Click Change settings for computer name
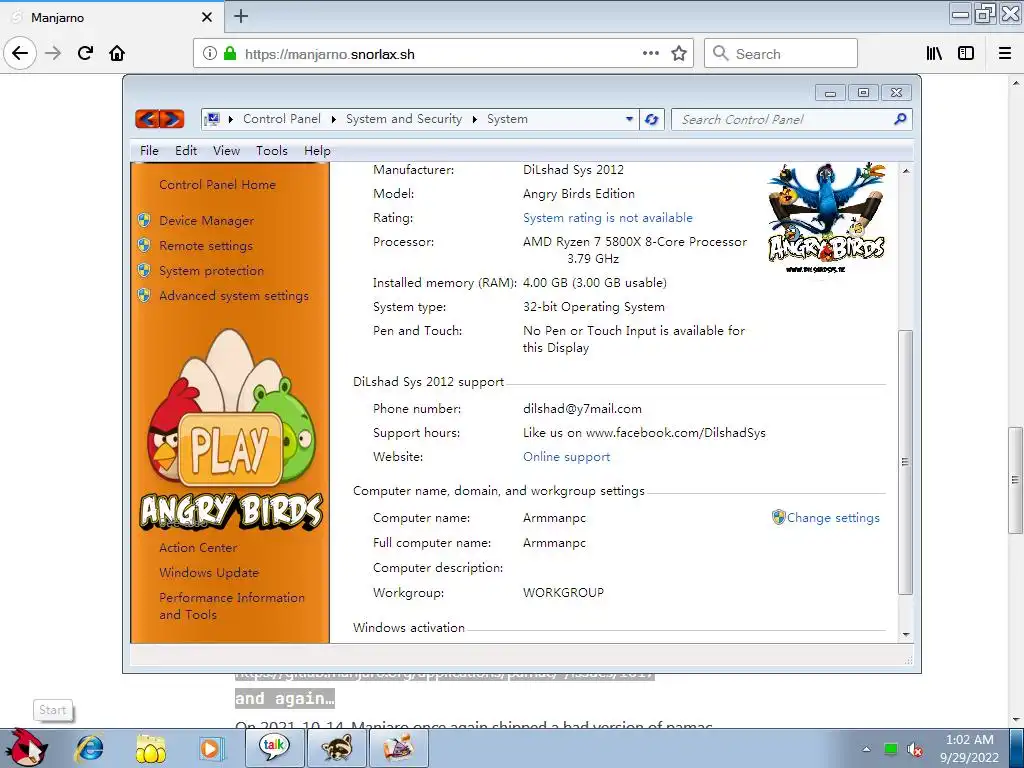Image resolution: width=1024 pixels, height=768 pixels. (833, 517)
